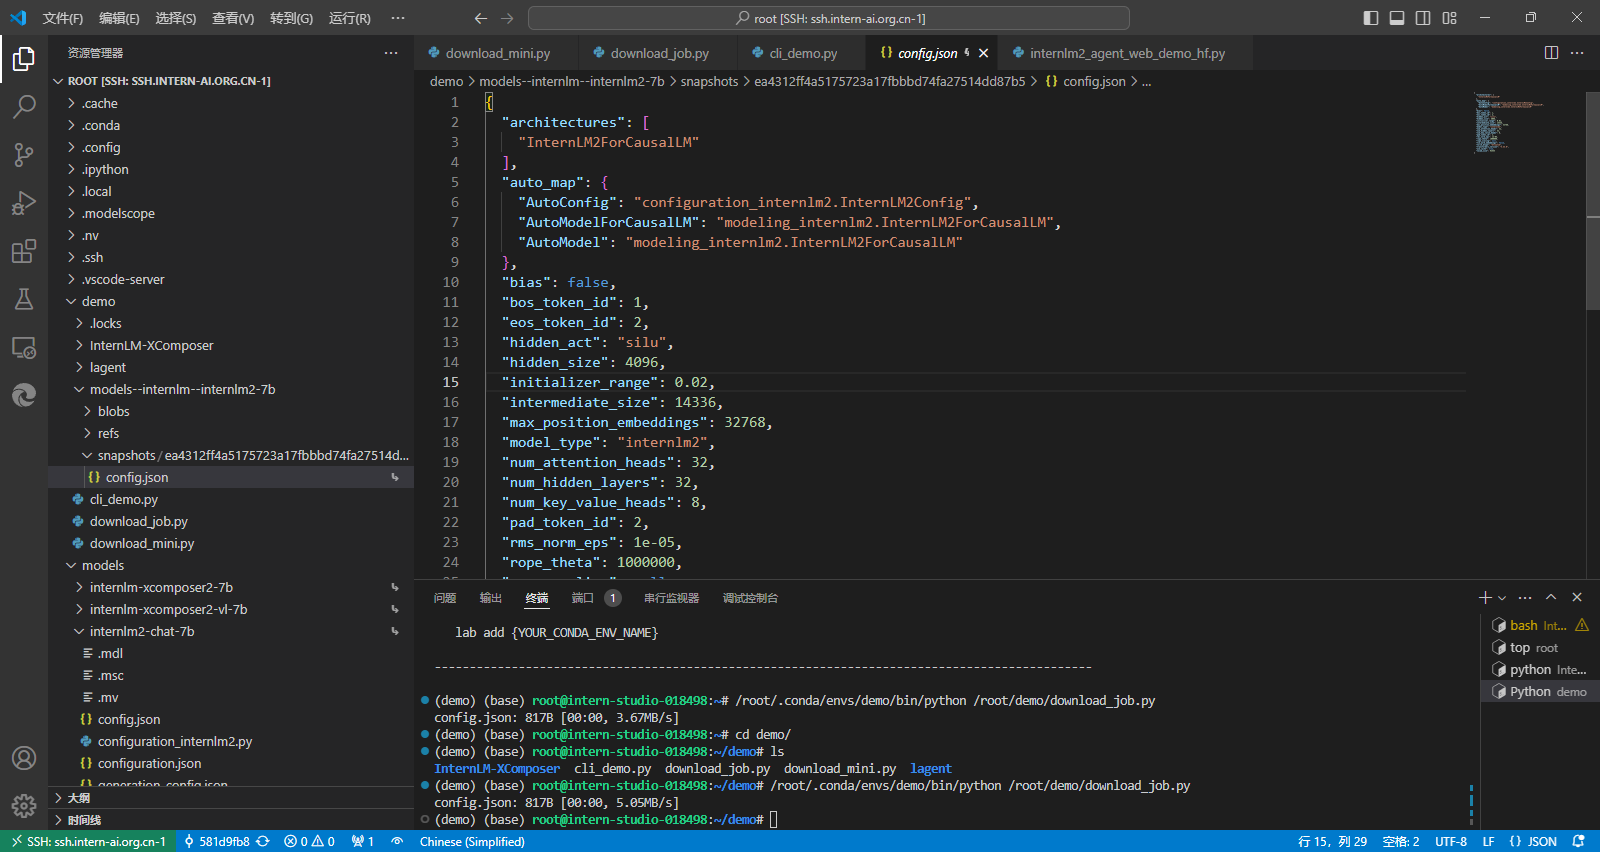This screenshot has height=852, width=1600.
Task: Open the Manage settings gear
Action: coord(24,805)
